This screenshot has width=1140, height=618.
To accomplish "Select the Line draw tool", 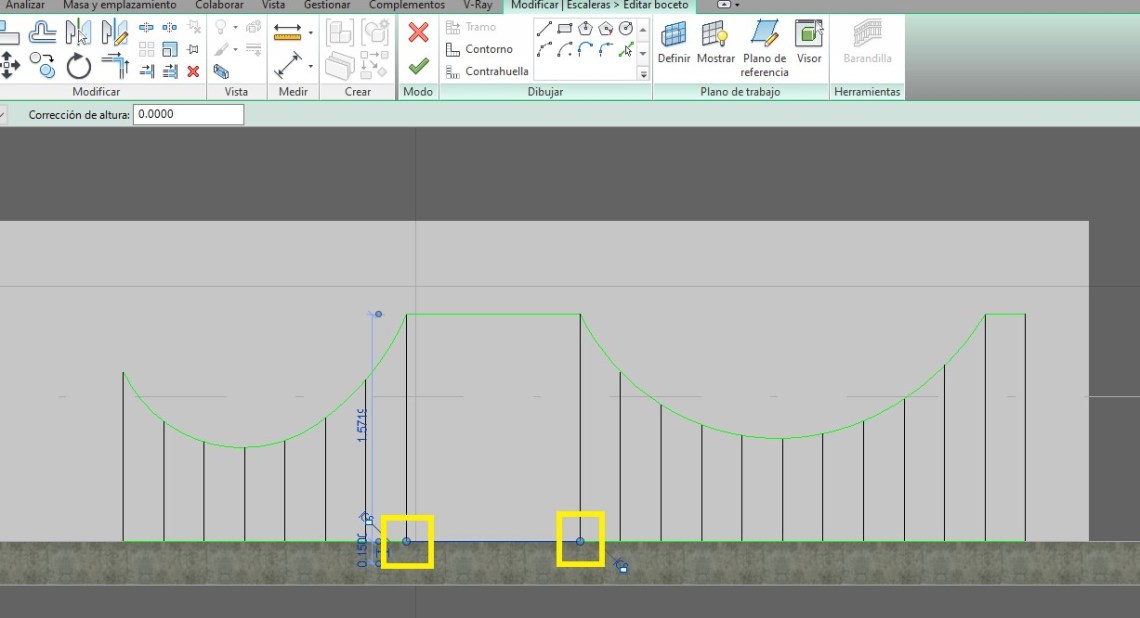I will pos(545,28).
